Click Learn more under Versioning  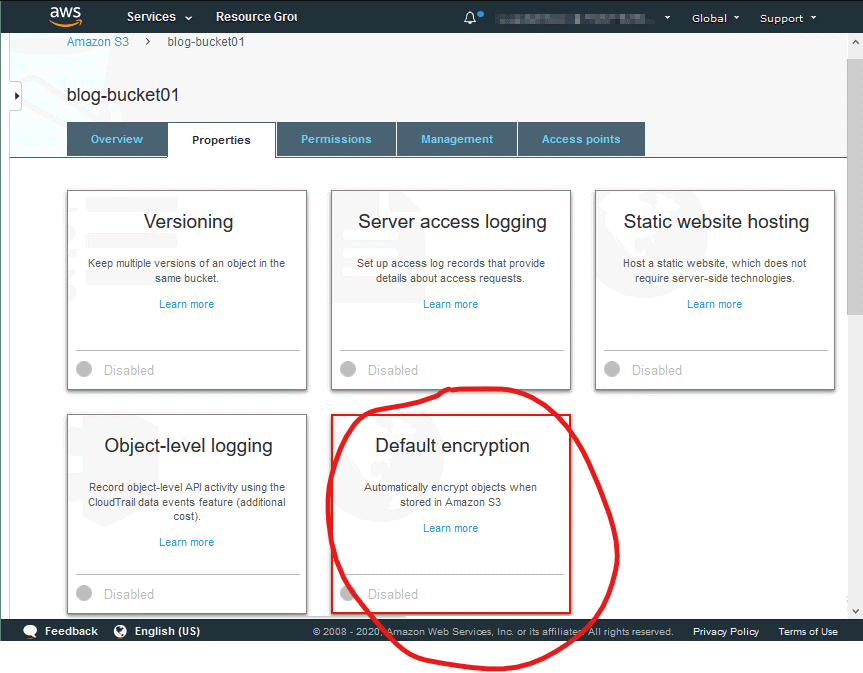[x=187, y=304]
